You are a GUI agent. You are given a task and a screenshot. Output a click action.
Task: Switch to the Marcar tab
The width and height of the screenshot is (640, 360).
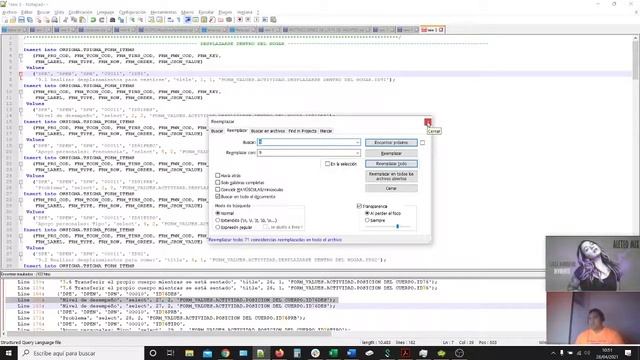(x=326, y=131)
